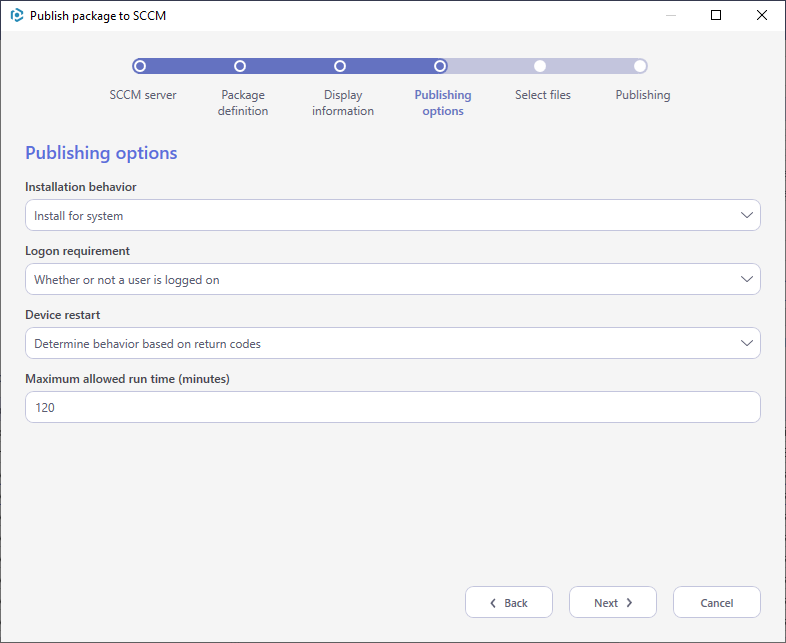This screenshot has width=786, height=643.
Task: Click the Package definition step circle
Action: point(240,66)
